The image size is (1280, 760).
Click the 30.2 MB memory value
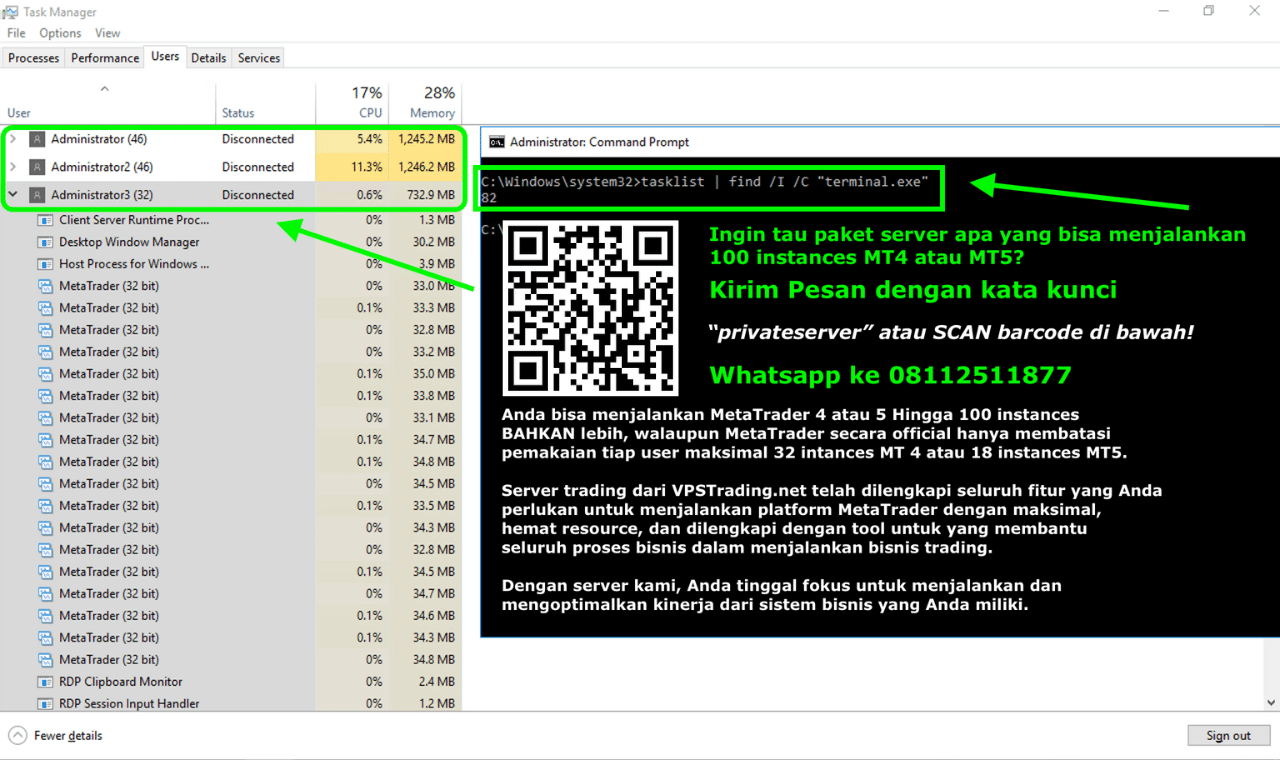[436, 242]
